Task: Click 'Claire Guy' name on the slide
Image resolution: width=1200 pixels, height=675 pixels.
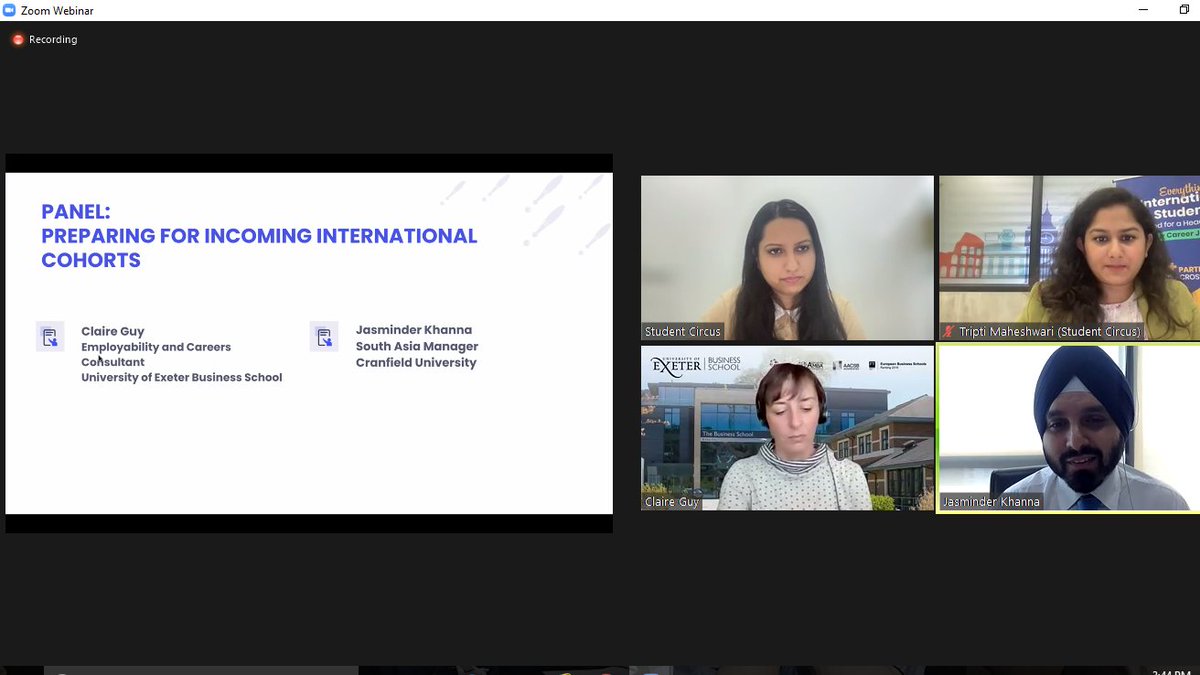Action: 113,331
